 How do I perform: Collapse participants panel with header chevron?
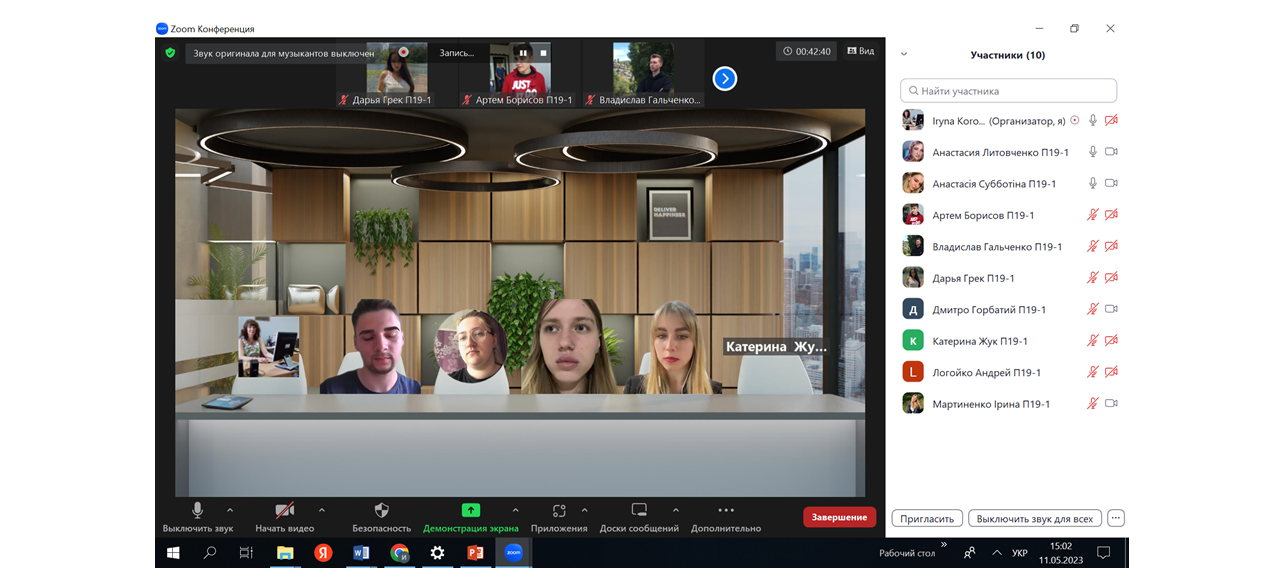pos(904,55)
